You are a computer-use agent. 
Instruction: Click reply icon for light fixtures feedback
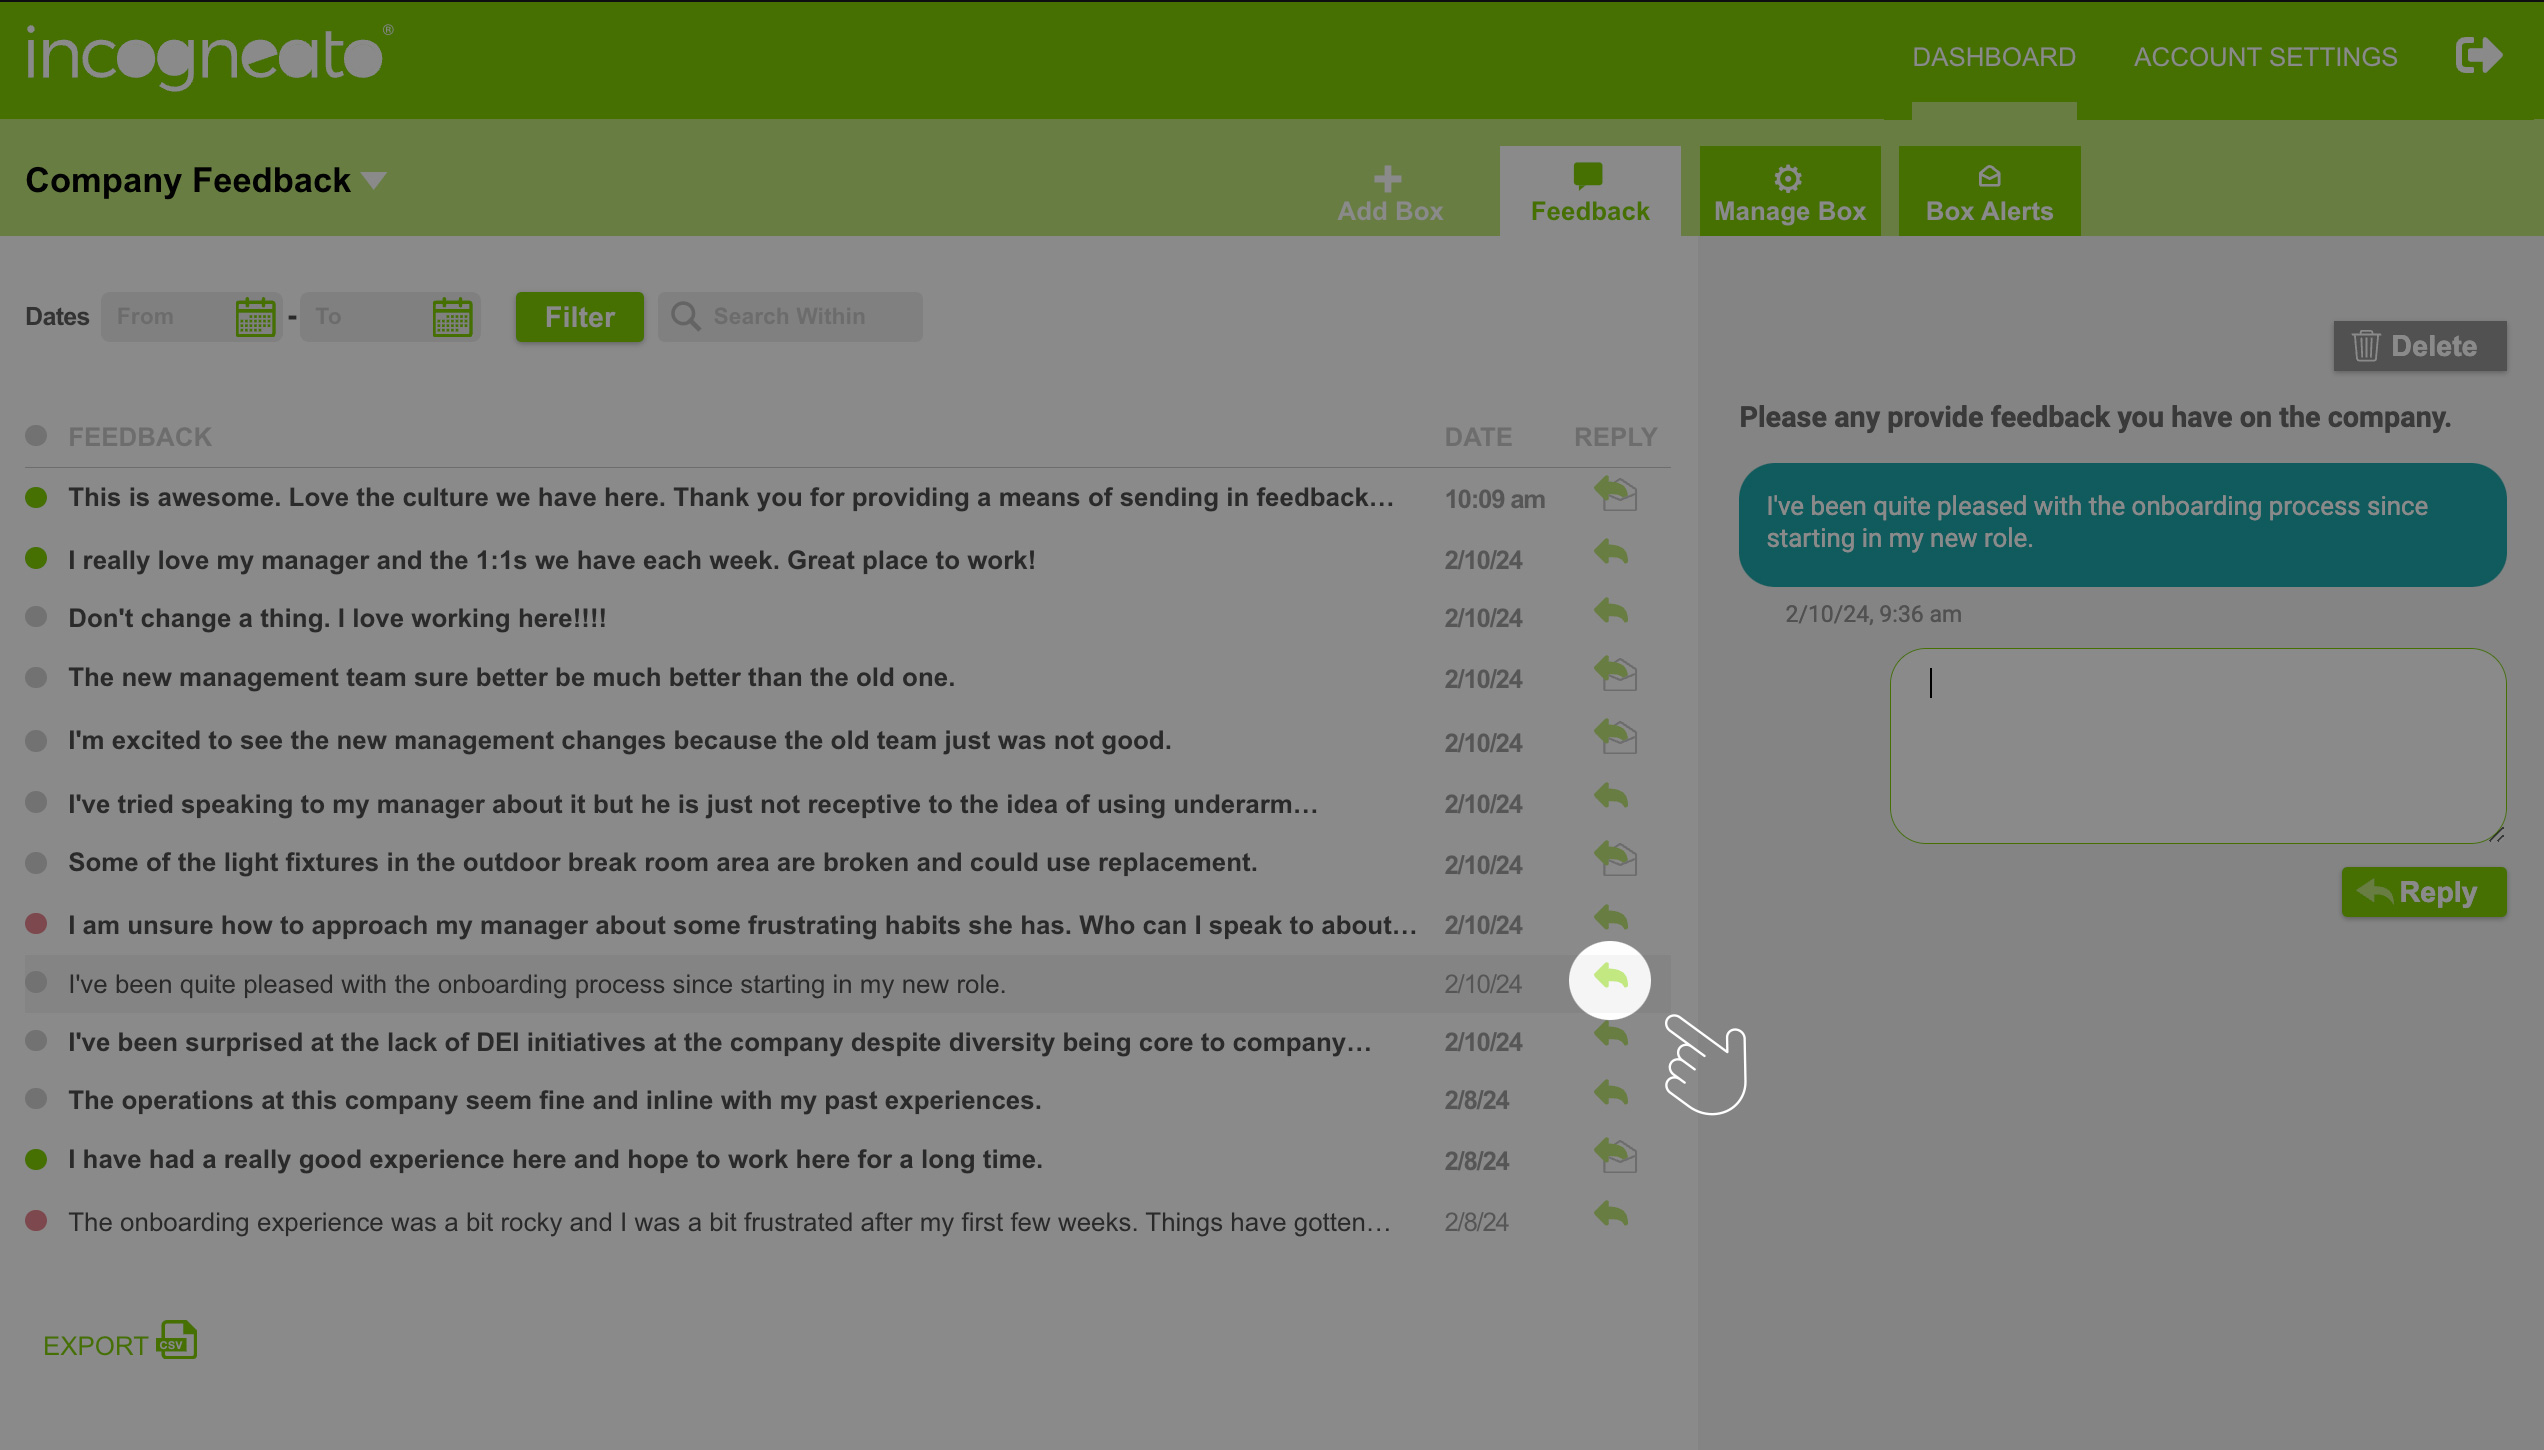click(x=1614, y=859)
